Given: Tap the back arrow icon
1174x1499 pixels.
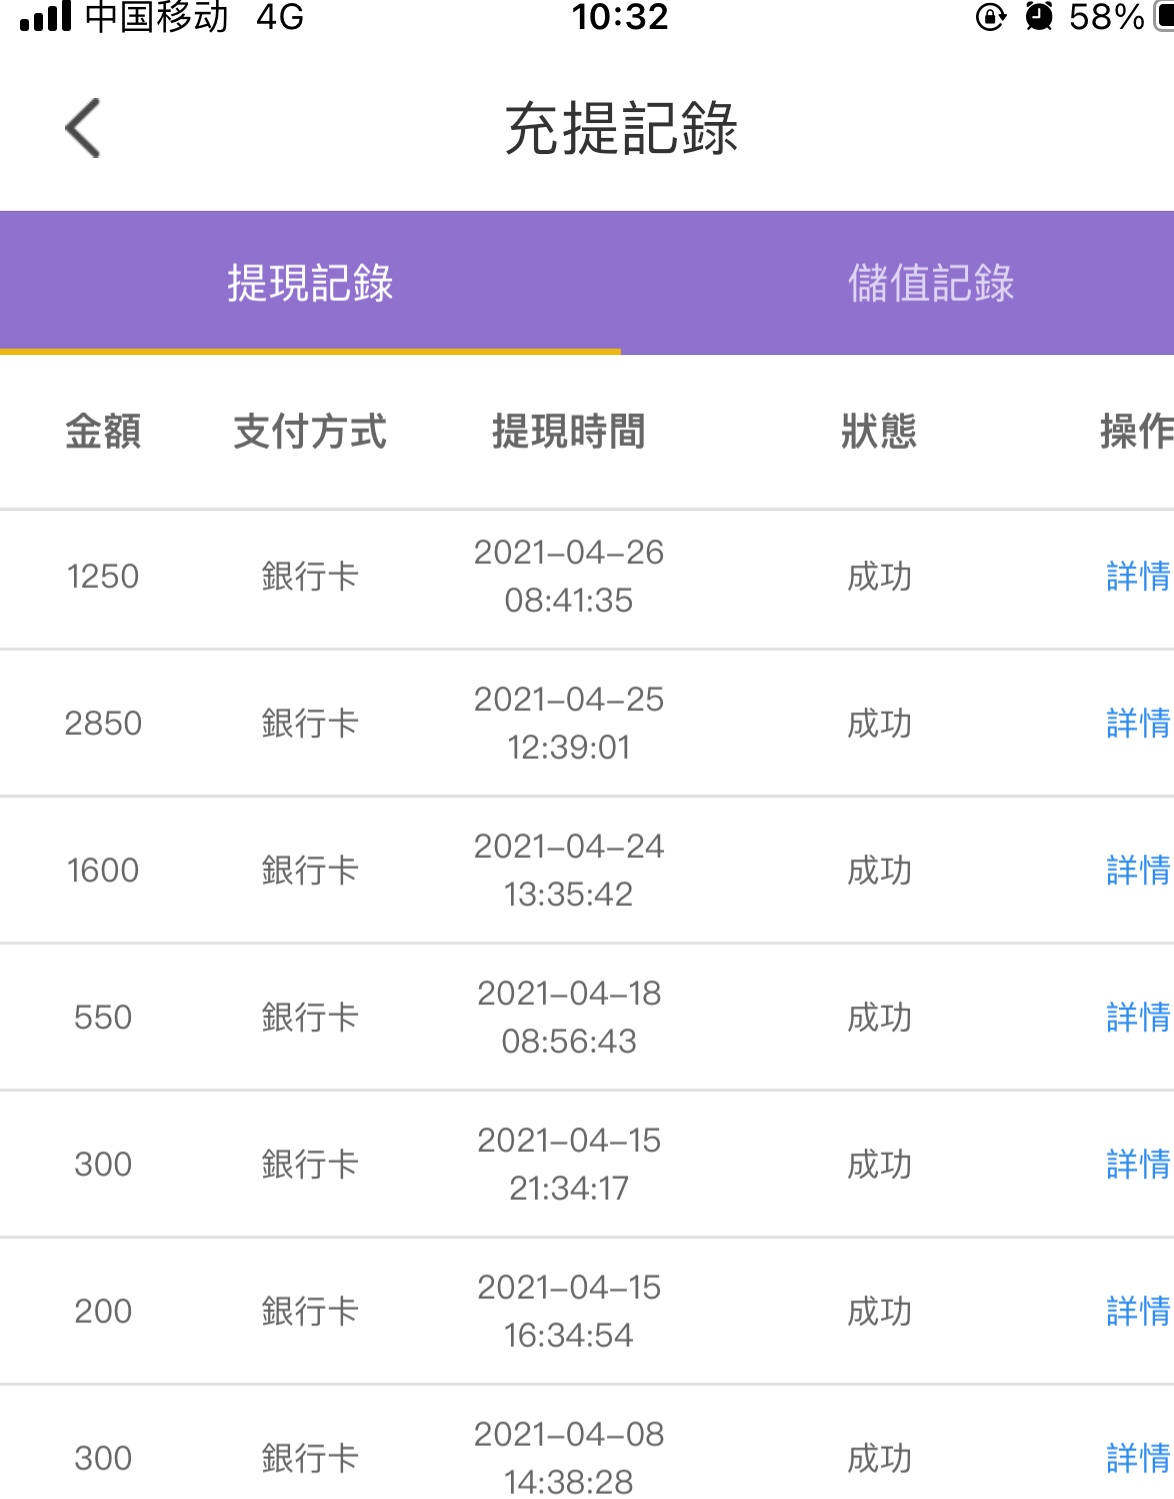Looking at the screenshot, I should coord(83,128).
